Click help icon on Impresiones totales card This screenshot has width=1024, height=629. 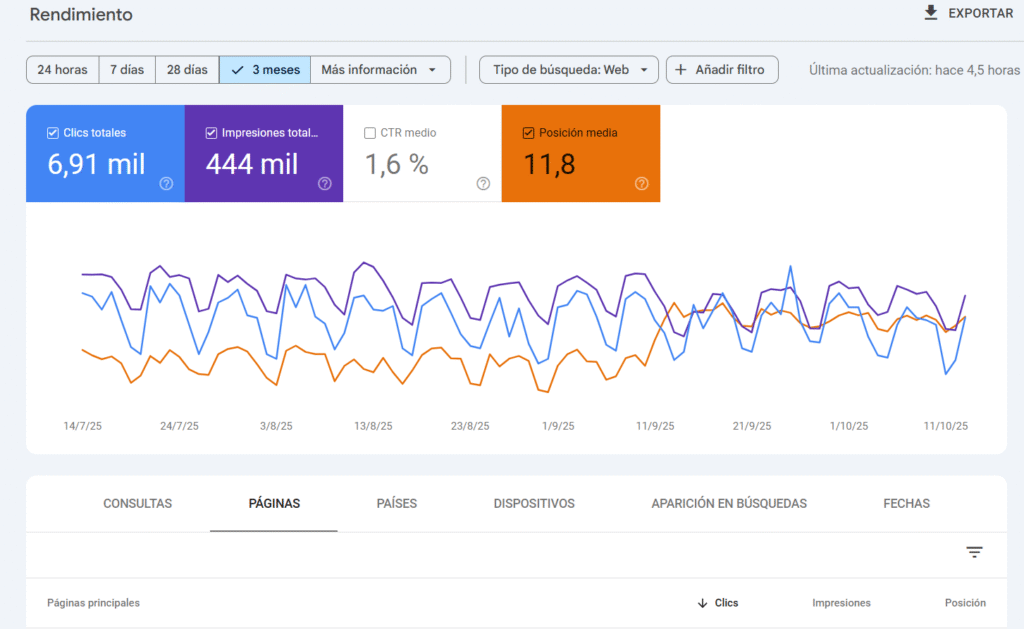click(x=324, y=183)
